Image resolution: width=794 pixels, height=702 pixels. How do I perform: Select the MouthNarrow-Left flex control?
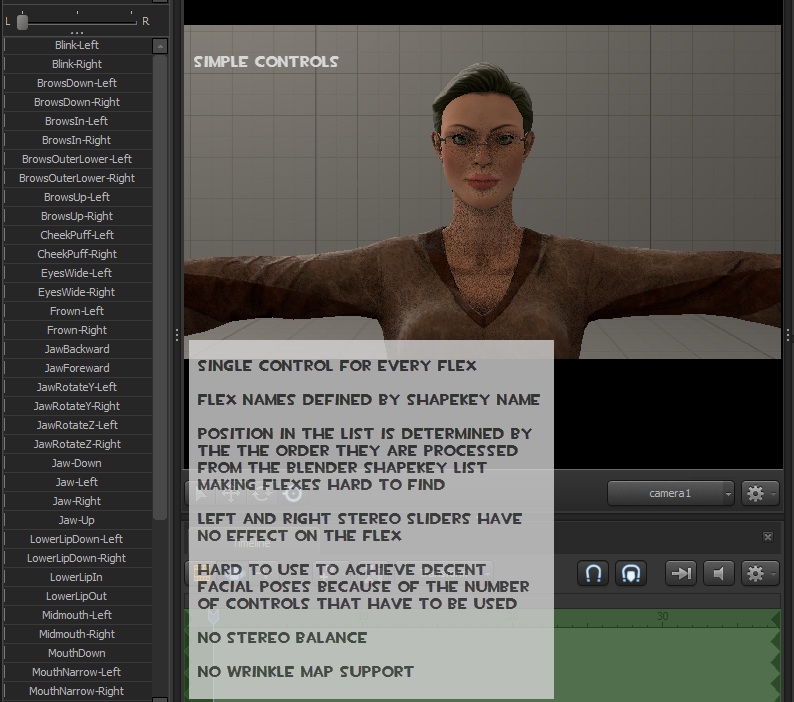[77, 672]
